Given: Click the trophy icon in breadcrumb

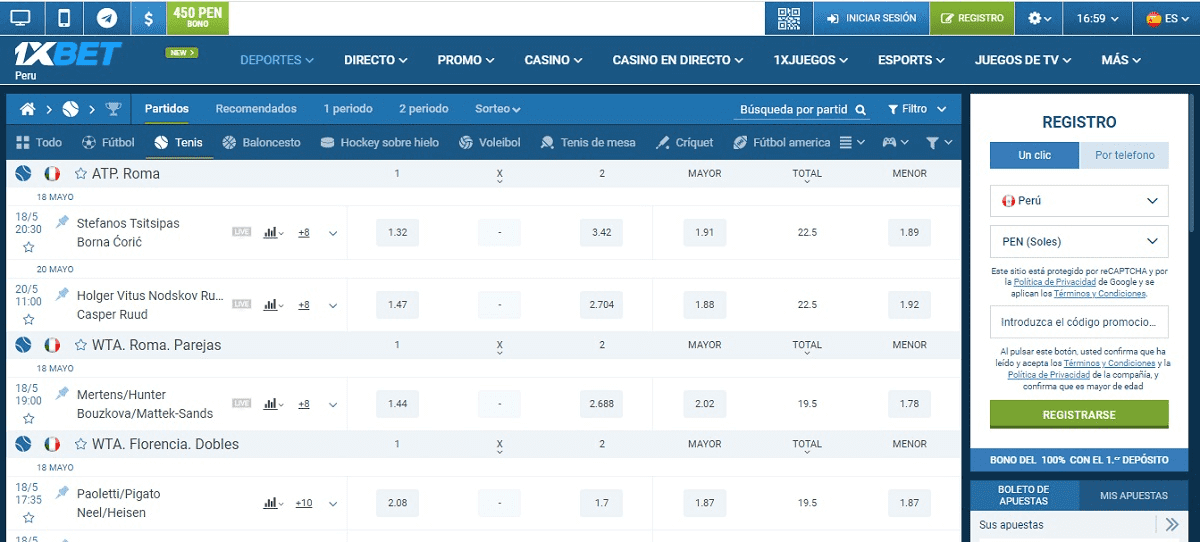Looking at the screenshot, I should 113,109.
